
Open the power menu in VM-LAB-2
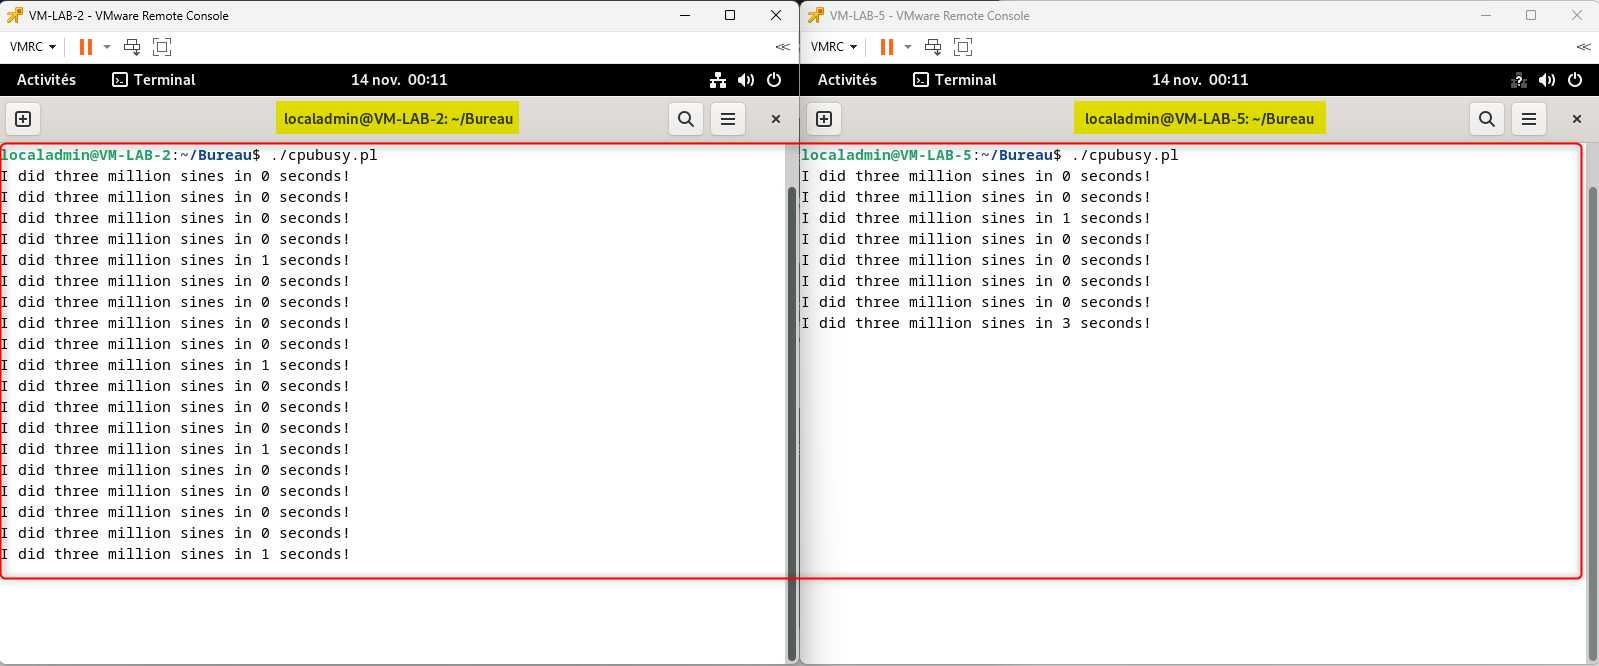coord(774,80)
